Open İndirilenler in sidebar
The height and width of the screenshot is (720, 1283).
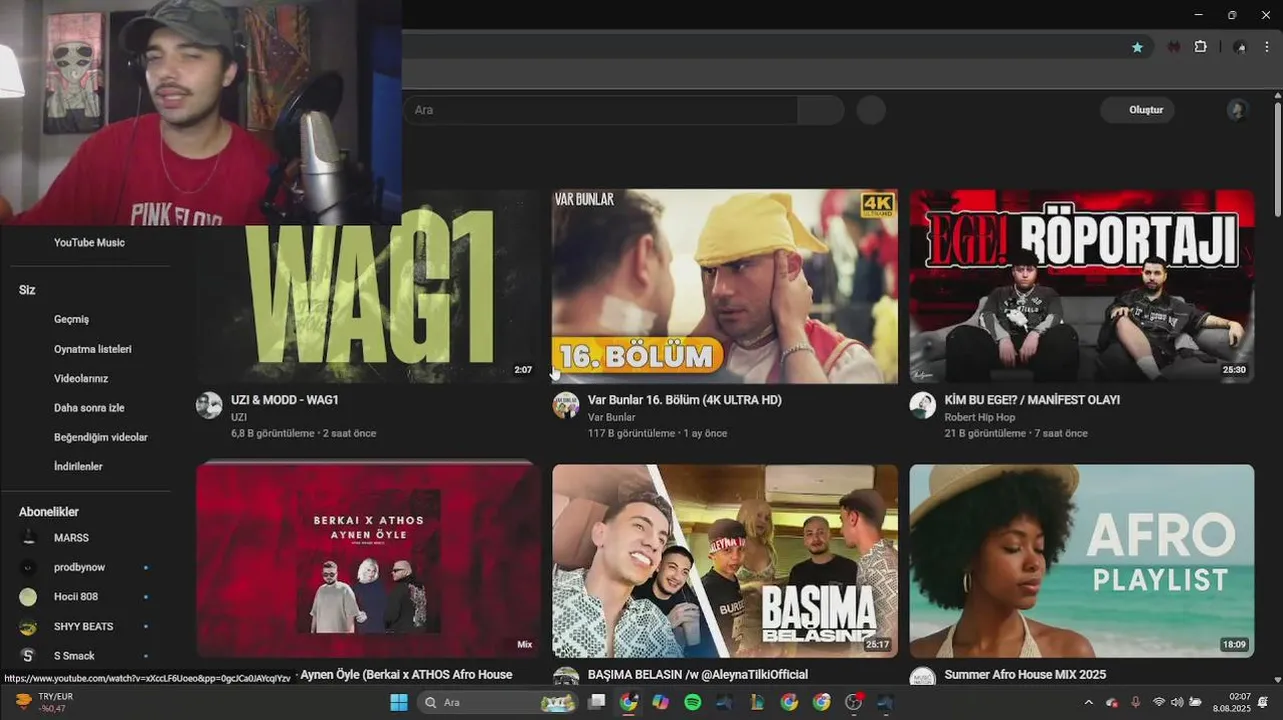78,467
